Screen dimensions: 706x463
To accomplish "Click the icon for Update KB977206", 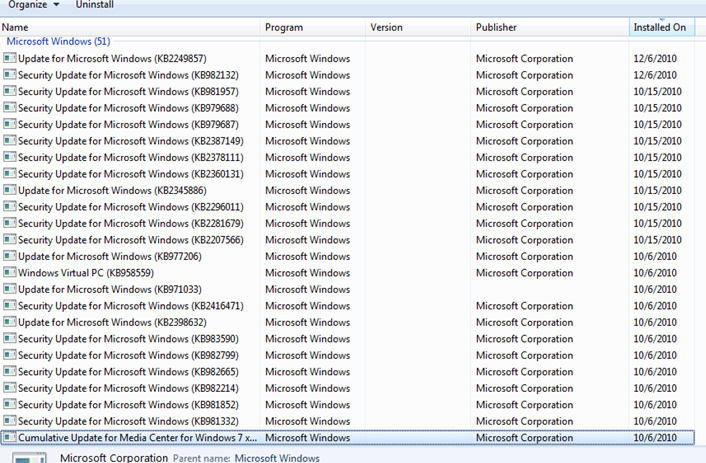I will pos(9,256).
